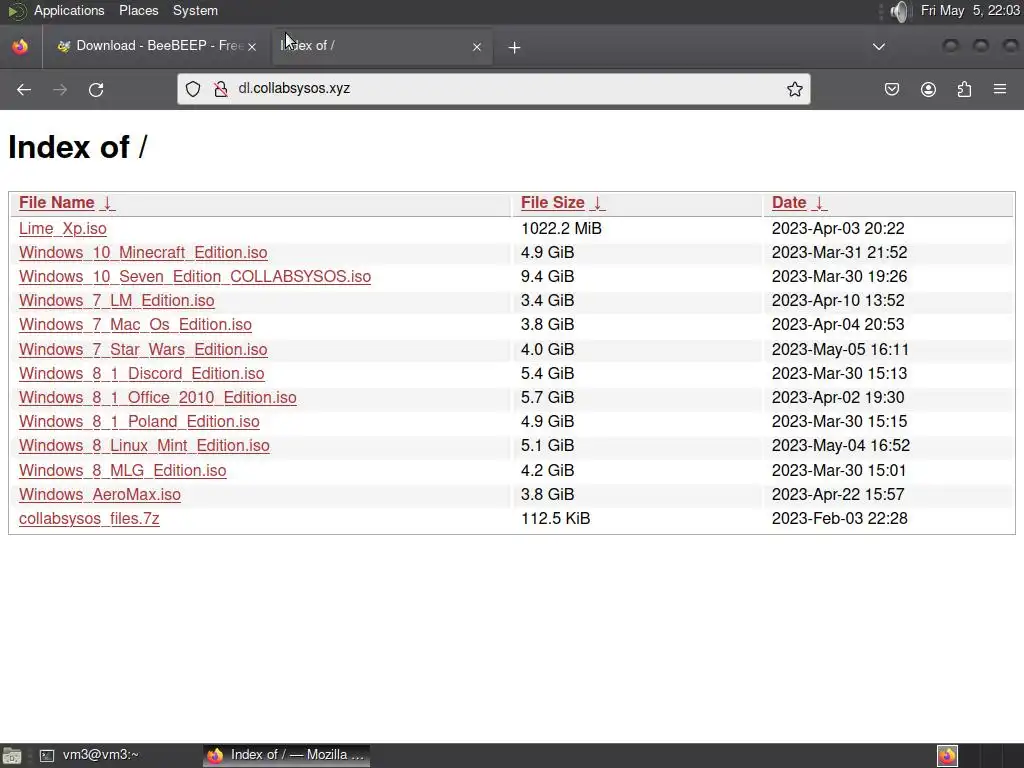Sort descending by File Name arrow
1024x768 pixels.
(107, 202)
